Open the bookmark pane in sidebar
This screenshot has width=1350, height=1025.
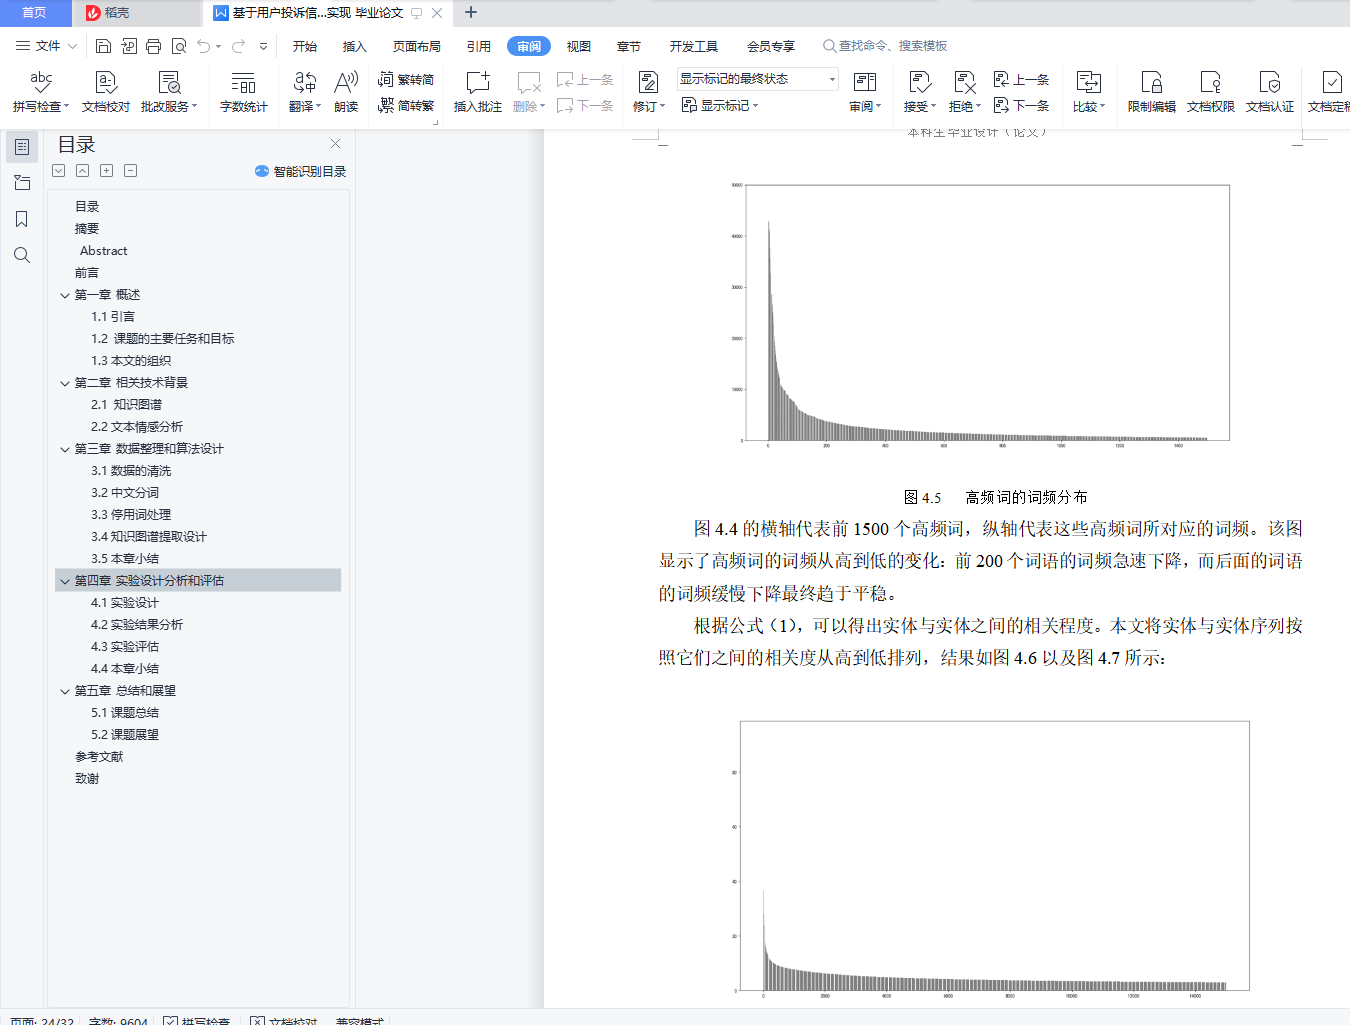click(x=22, y=219)
